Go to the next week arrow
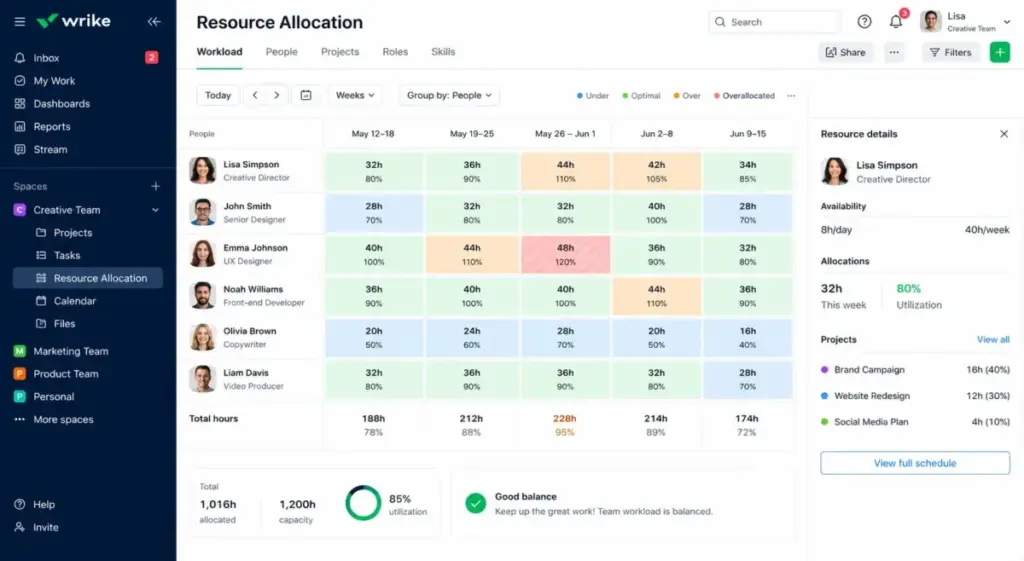1024x561 pixels. 277,95
